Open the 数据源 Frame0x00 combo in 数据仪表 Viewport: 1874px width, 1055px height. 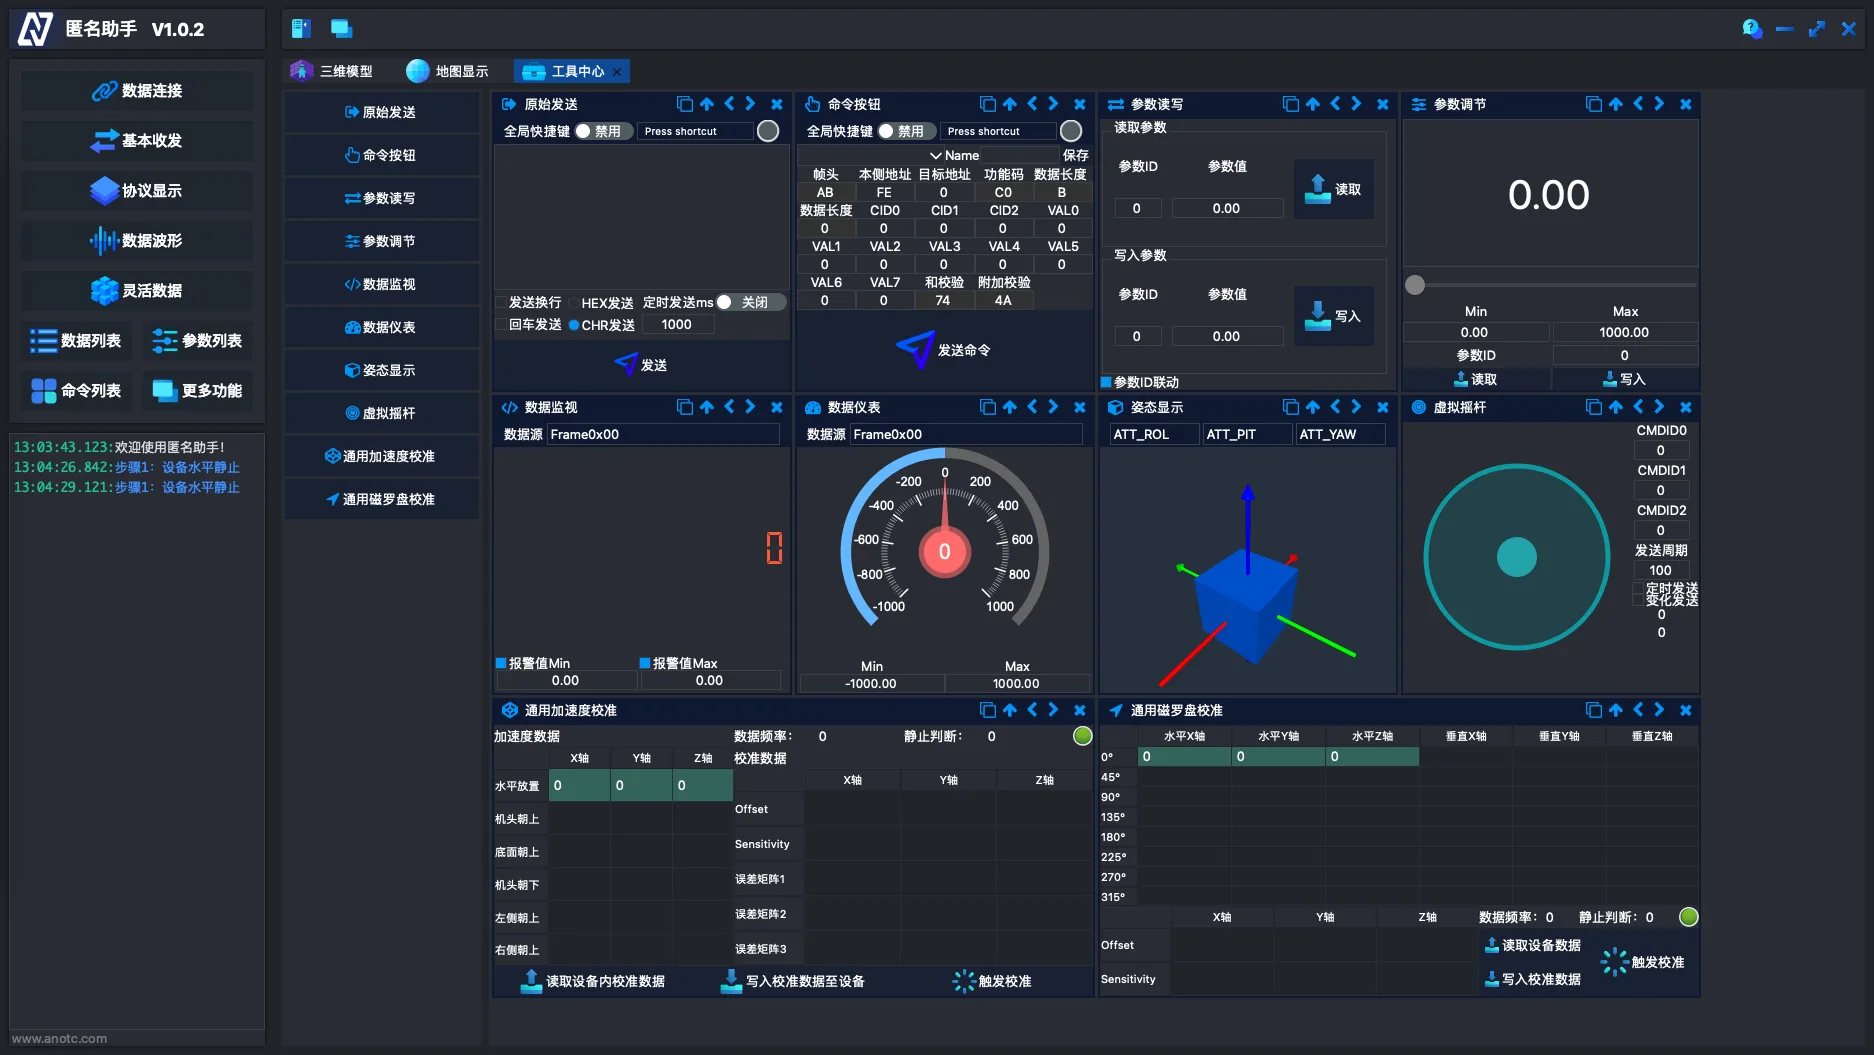pos(966,434)
